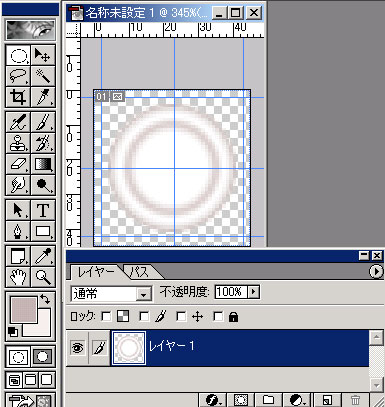This screenshot has width=385, height=407.
Task: Click the 不透明度 100% input field
Action: (x=231, y=292)
